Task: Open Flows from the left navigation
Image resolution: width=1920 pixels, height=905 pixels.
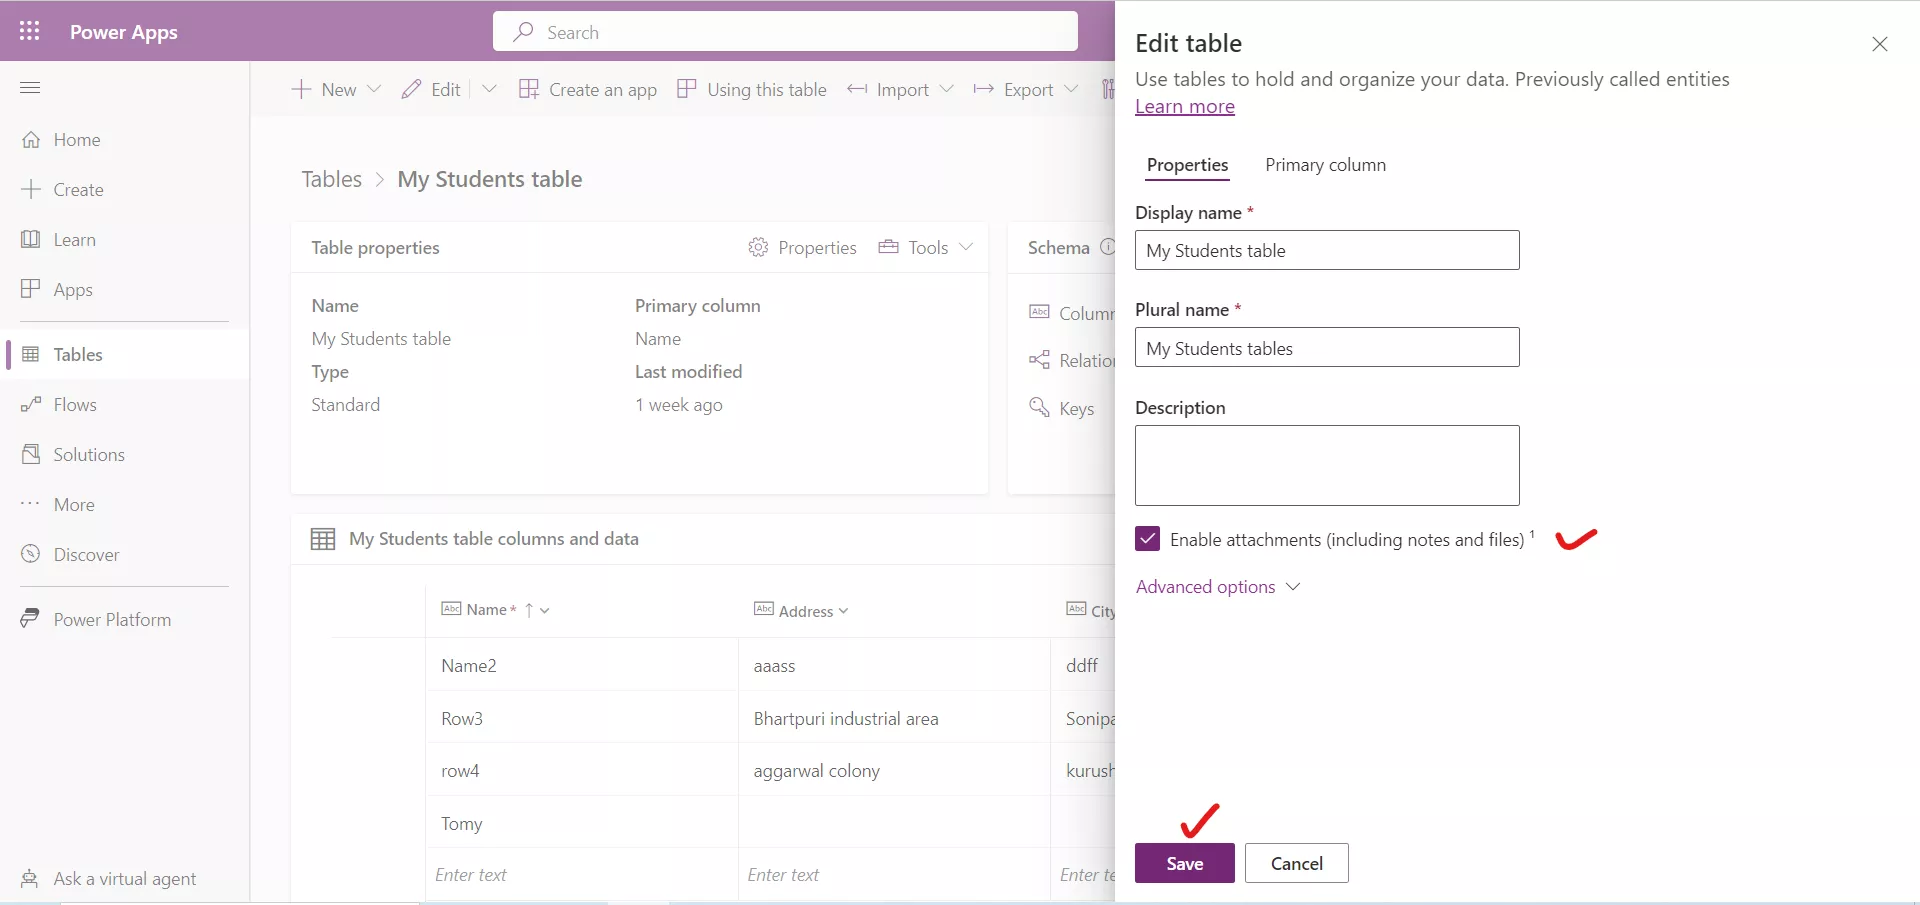Action: click(x=72, y=404)
